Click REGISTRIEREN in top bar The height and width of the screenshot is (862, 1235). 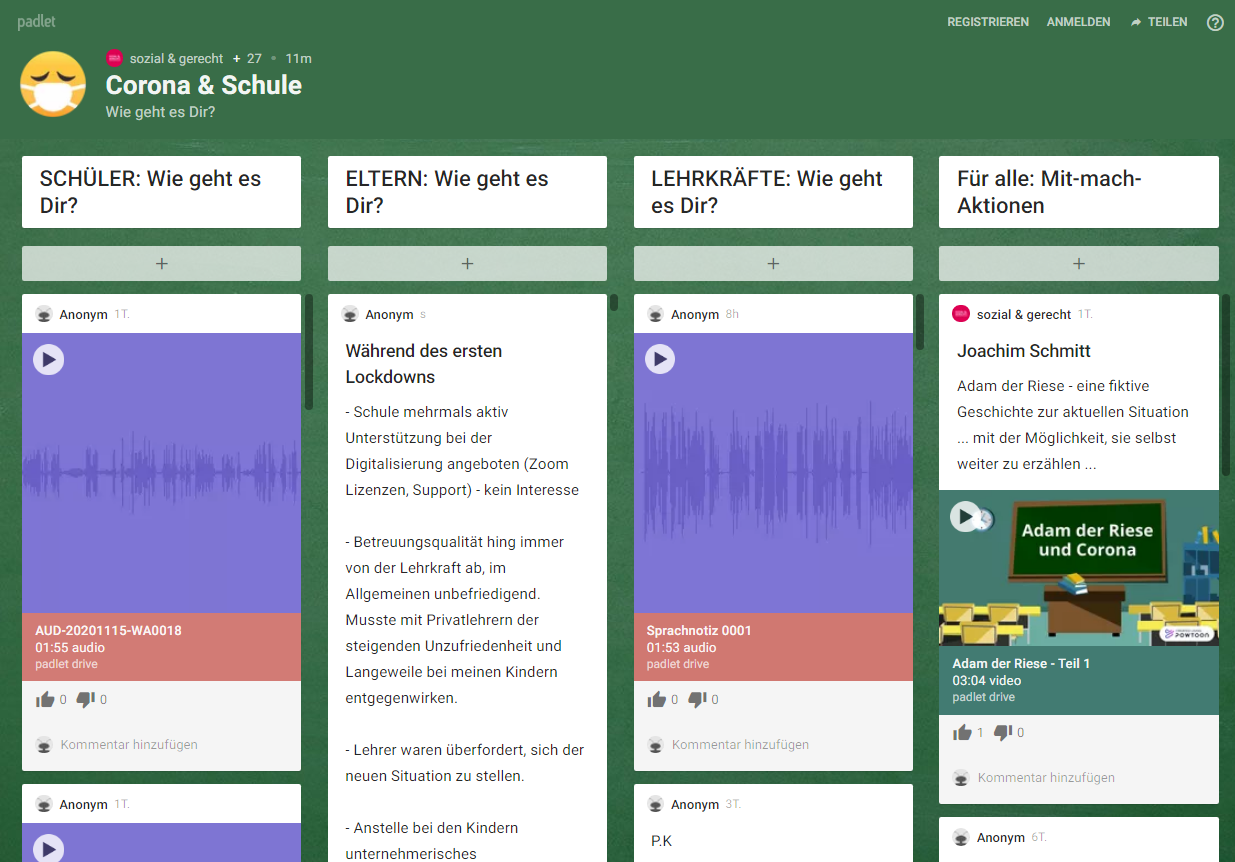(988, 22)
